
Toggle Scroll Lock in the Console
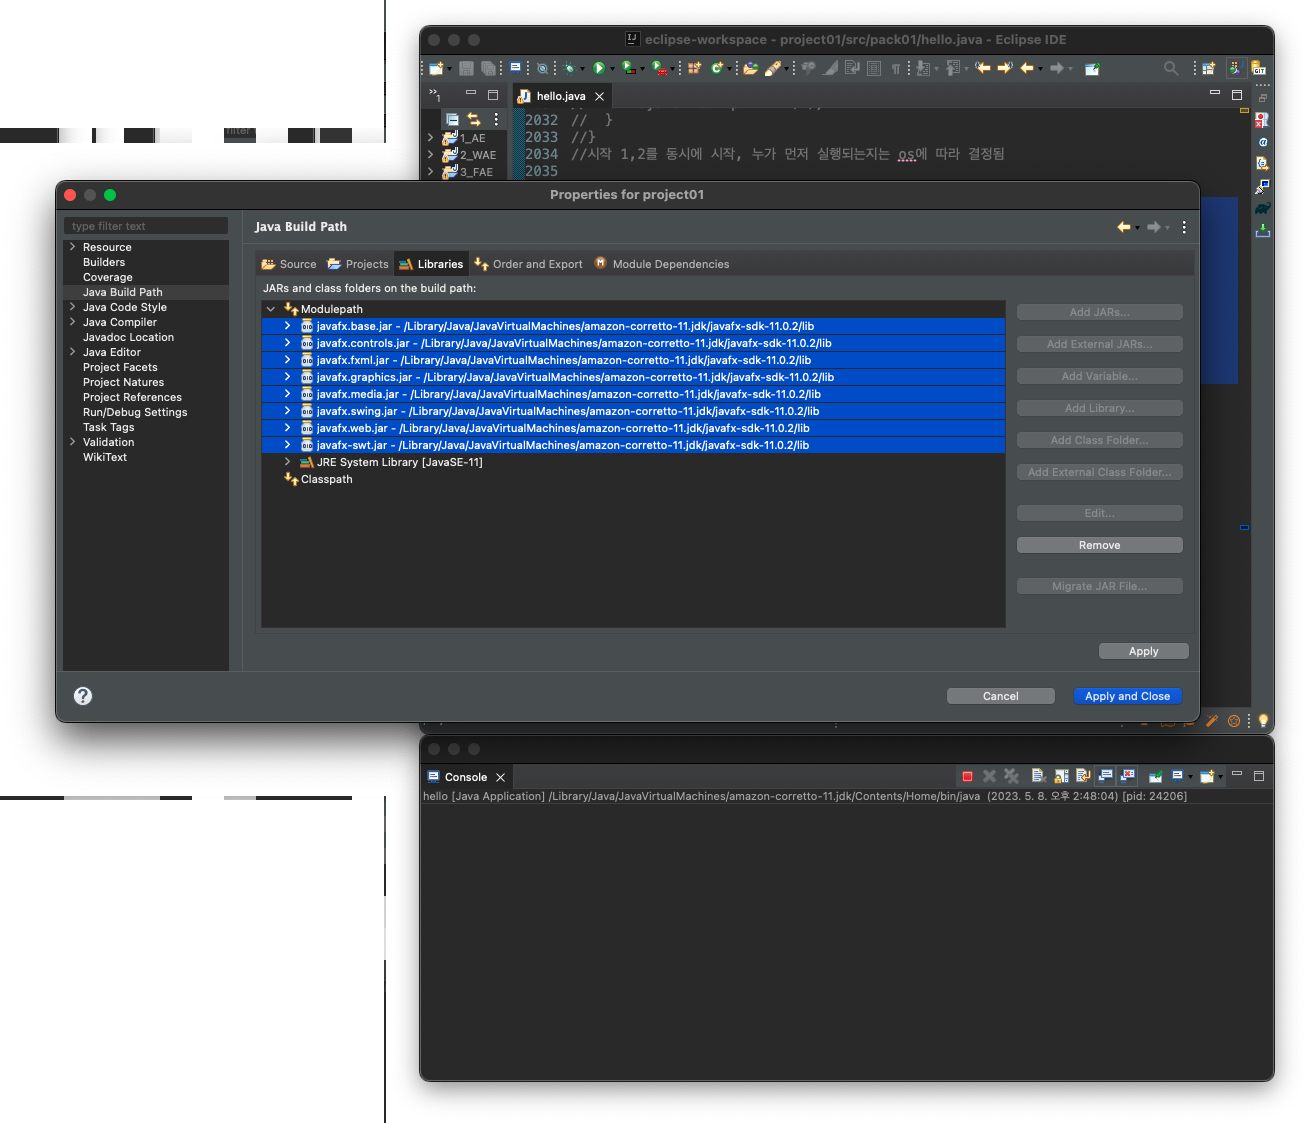(1060, 776)
